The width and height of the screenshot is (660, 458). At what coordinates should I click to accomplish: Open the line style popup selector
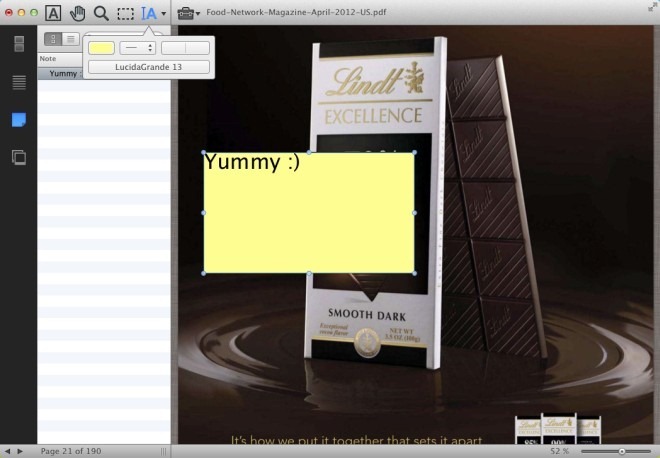pos(138,48)
